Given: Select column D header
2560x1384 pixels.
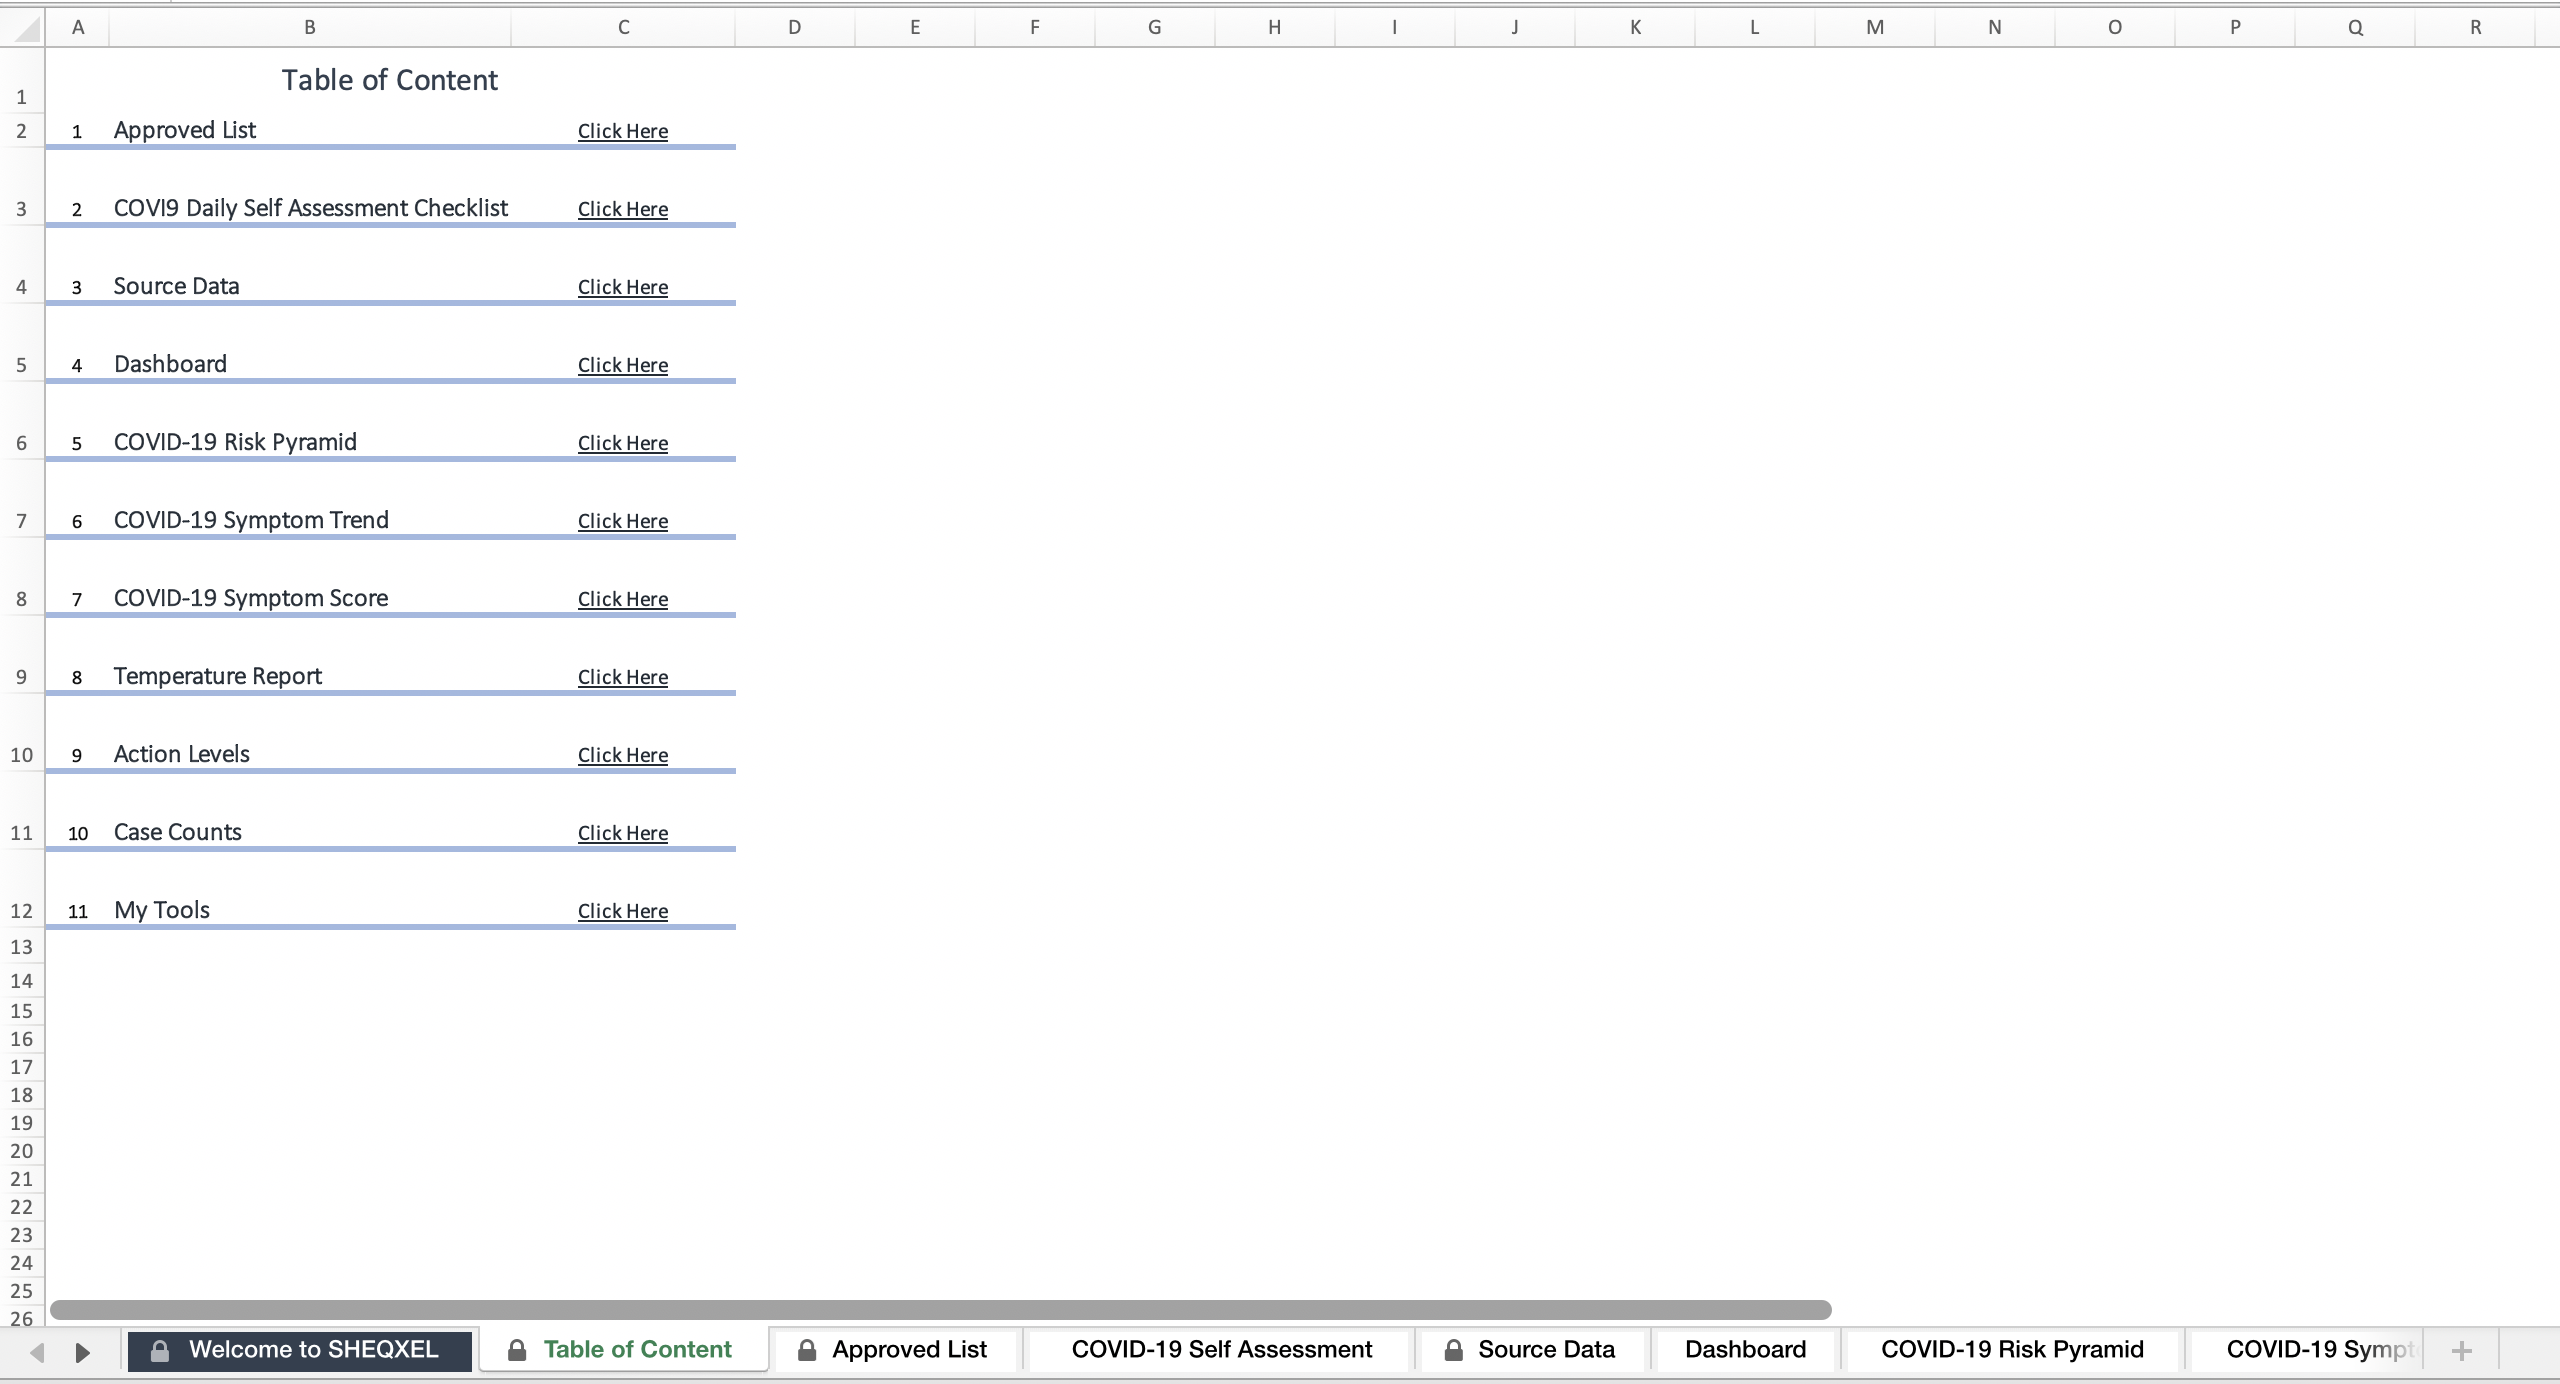Looking at the screenshot, I should coord(795,28).
